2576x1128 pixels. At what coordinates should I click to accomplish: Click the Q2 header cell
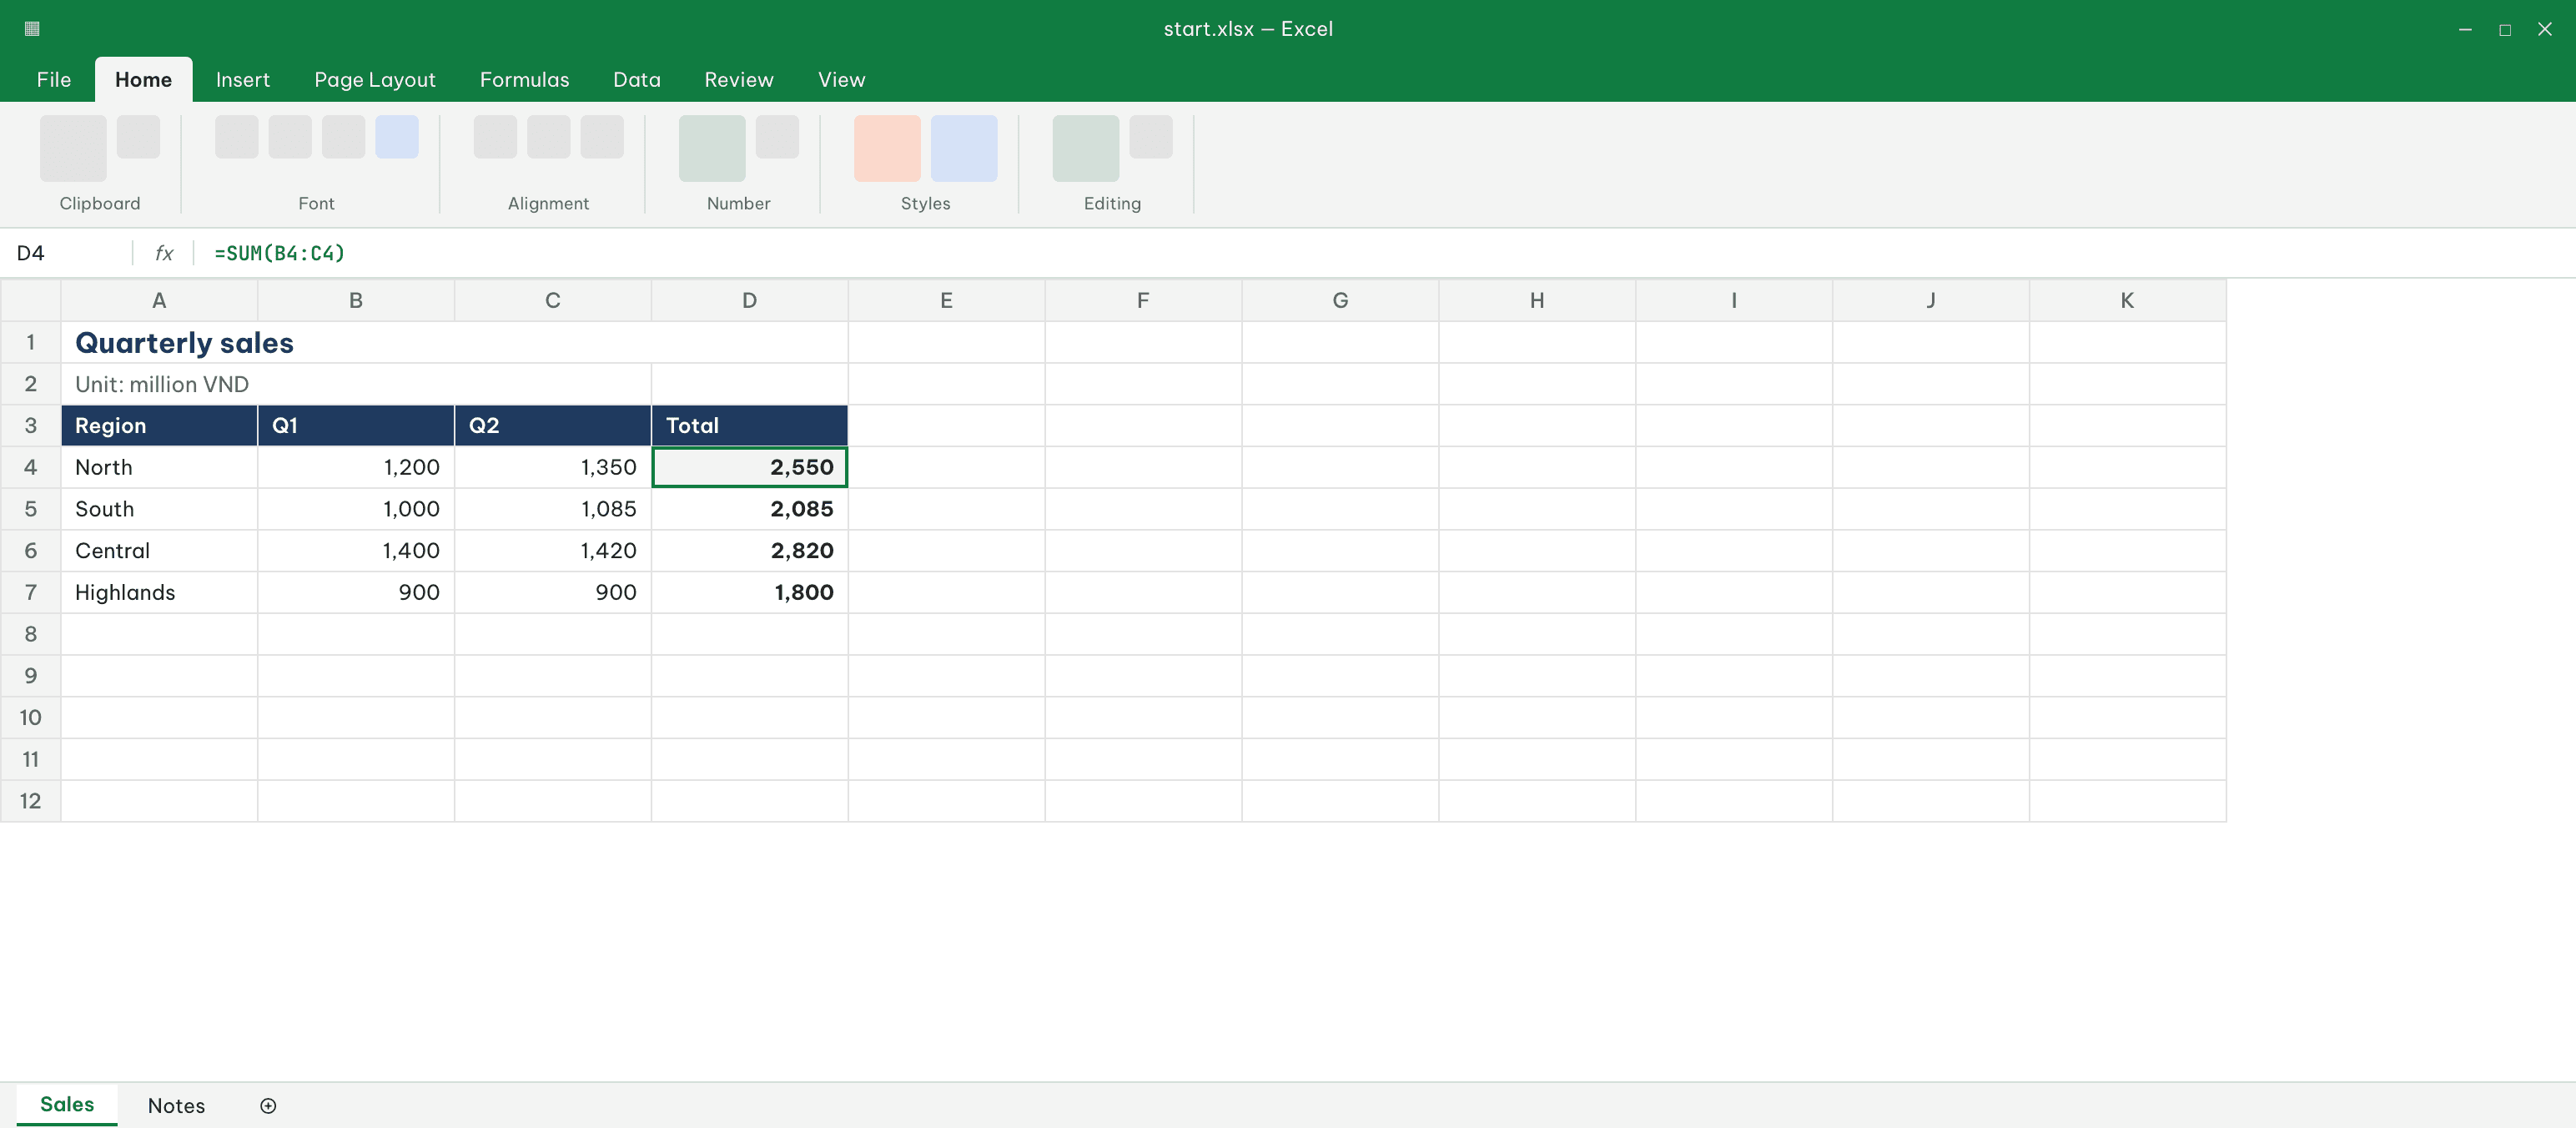(x=553, y=425)
